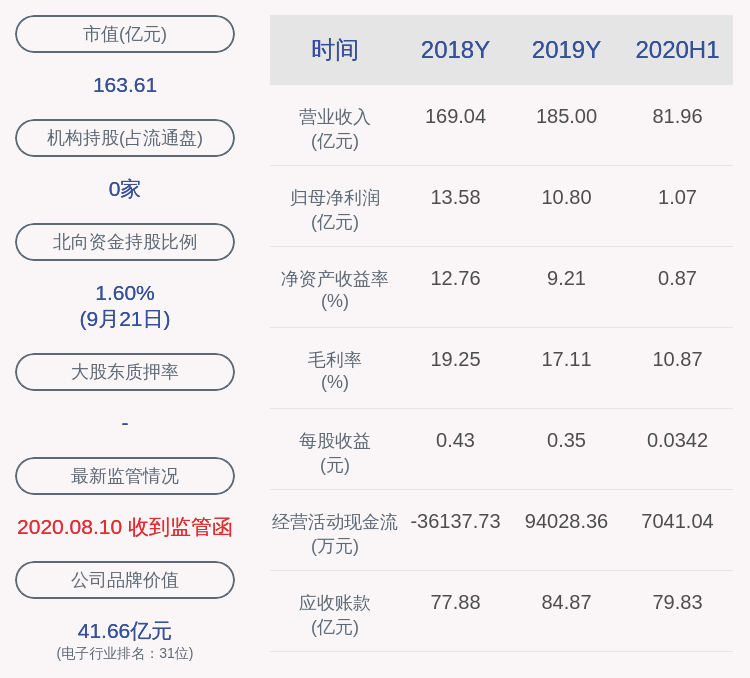The image size is (750, 678).
Task: Select gross margin value 19.25
Action: pos(455,359)
